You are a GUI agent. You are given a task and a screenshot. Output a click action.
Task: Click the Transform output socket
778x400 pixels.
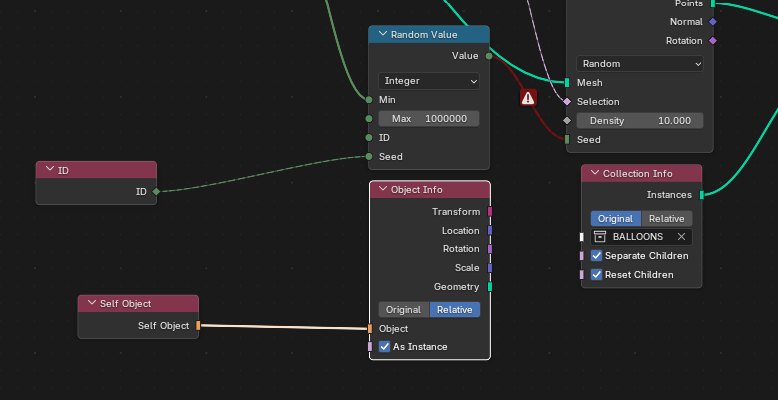[490, 212]
